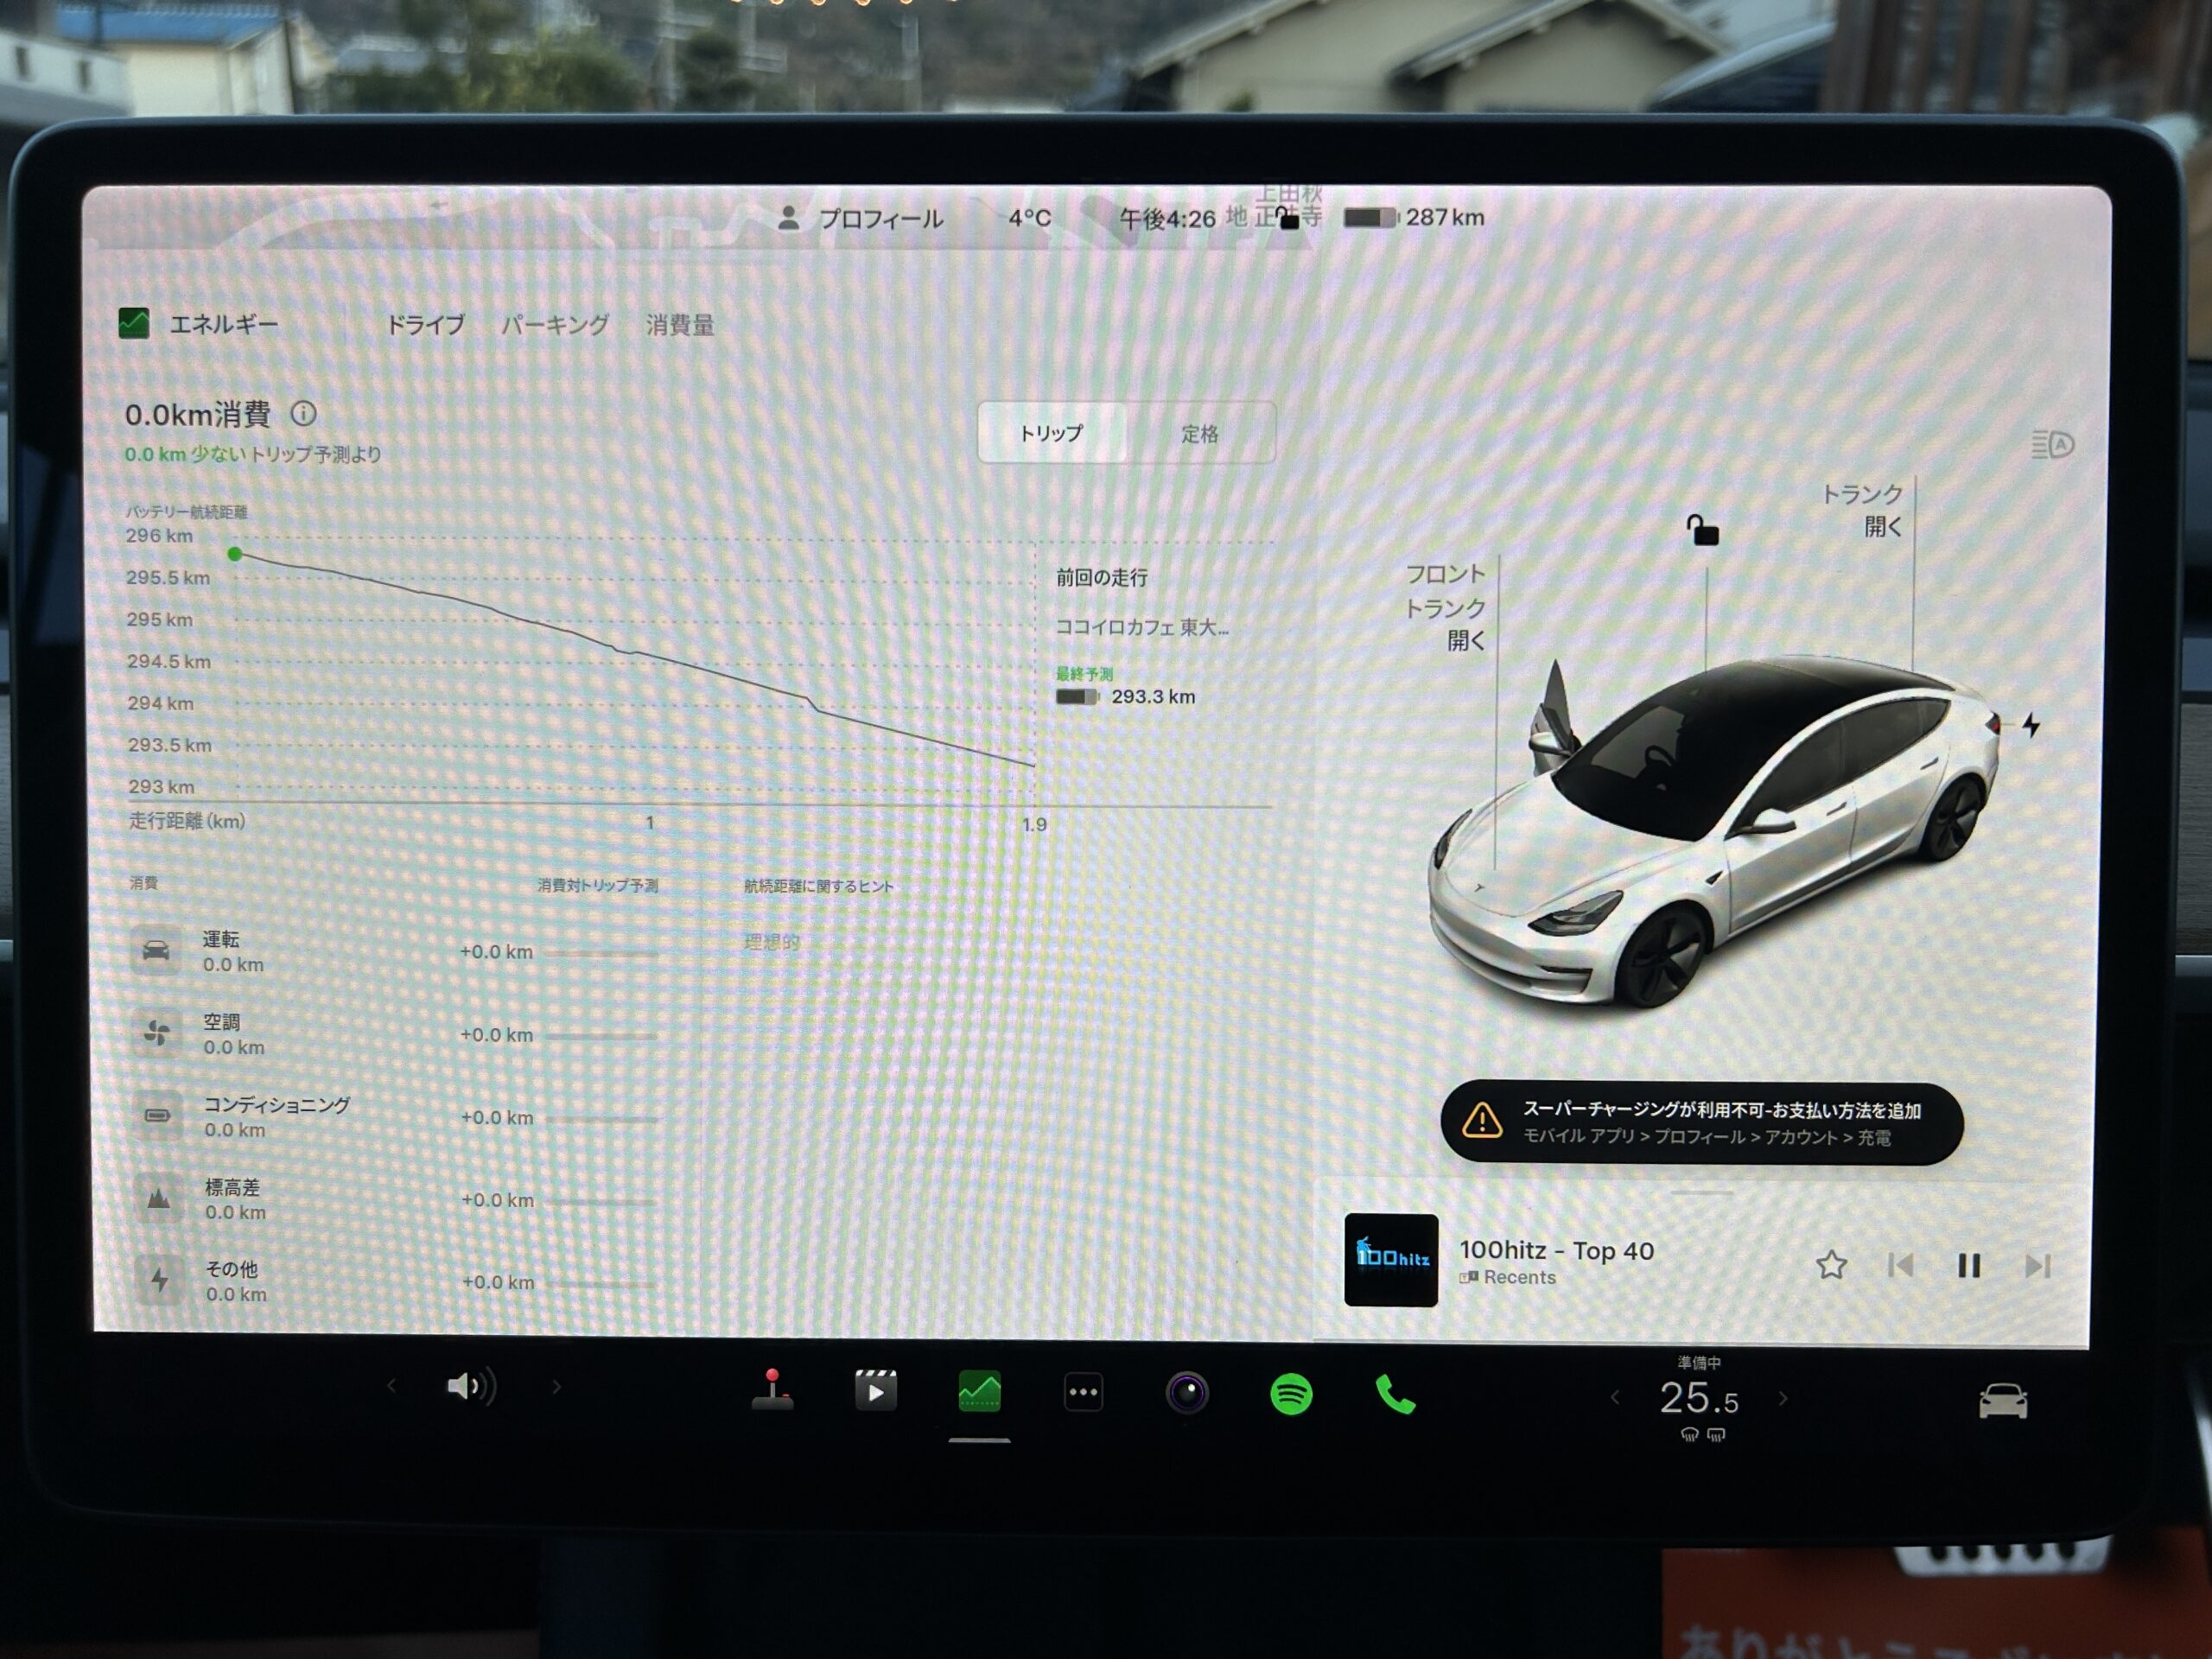The height and width of the screenshot is (1659, 2212).
Task: Decrease volume with left arrow
Action: click(x=392, y=1386)
